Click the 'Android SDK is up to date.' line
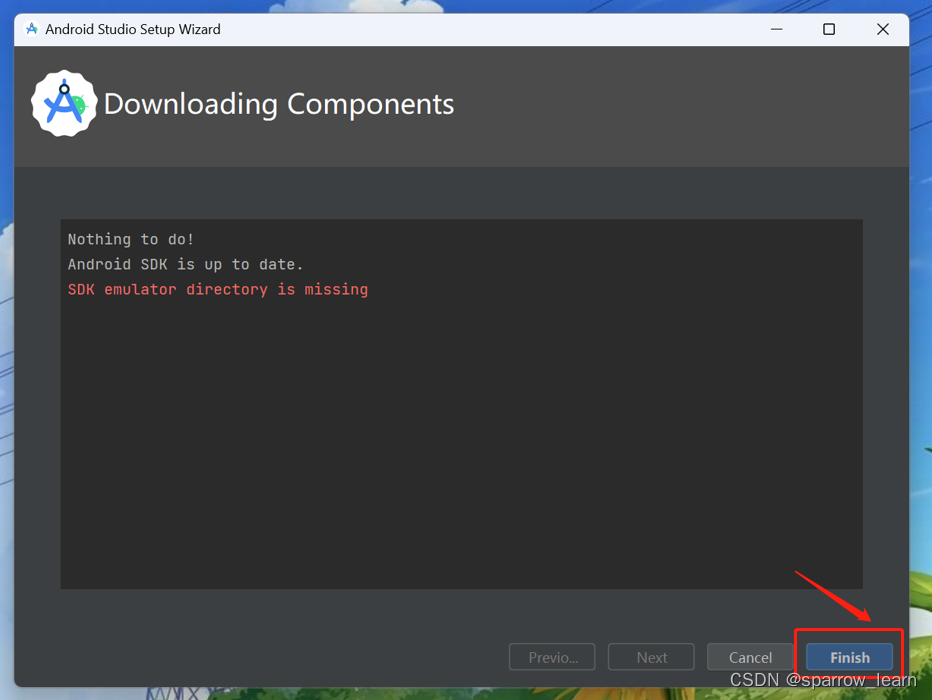This screenshot has height=700, width=932. [x=185, y=264]
